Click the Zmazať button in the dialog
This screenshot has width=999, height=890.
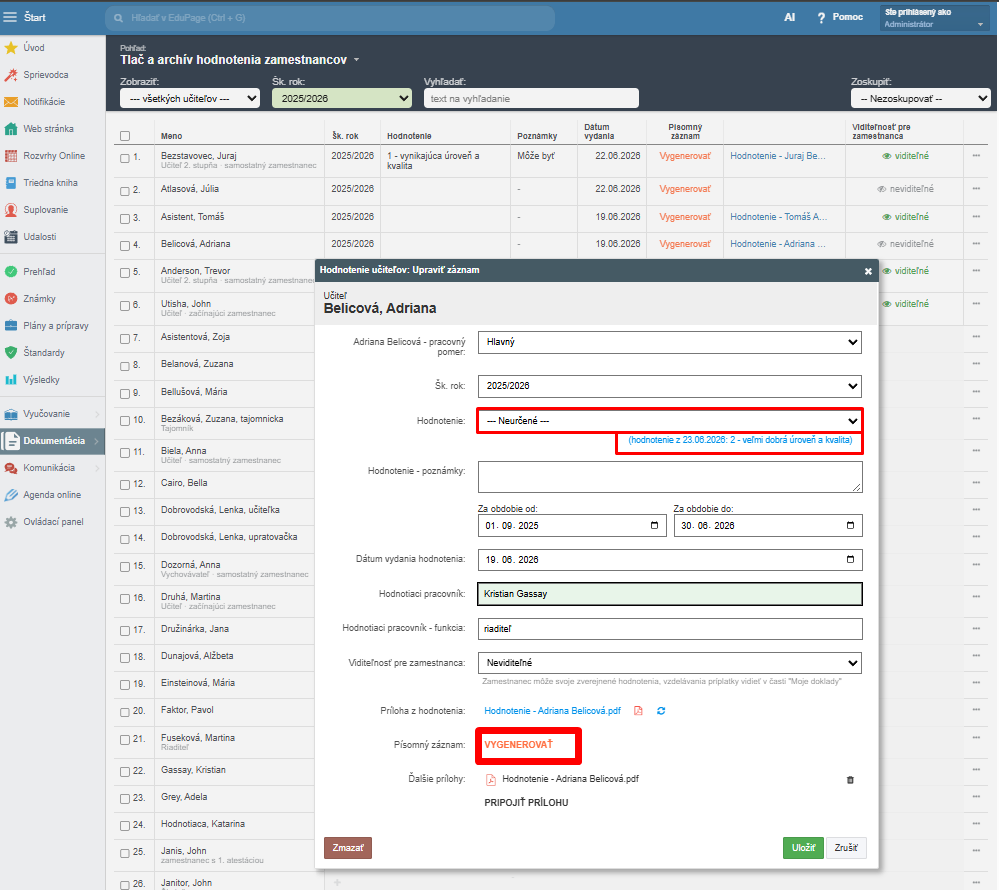coord(348,848)
